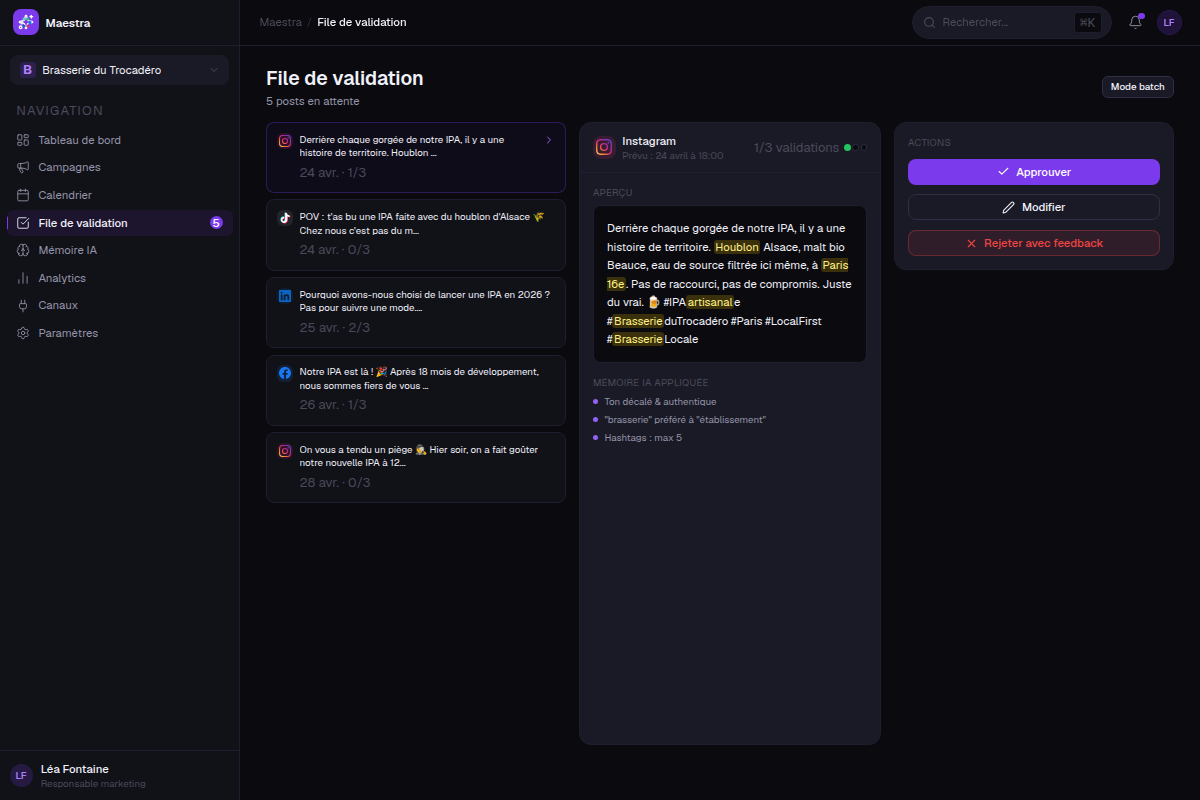Click highlighted word Houblon in preview
Screen dimensions: 1200x800
737,247
